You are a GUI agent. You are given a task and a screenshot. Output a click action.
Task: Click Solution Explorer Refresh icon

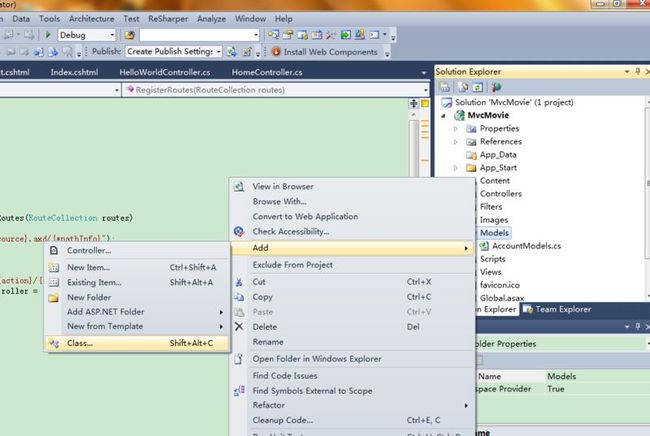(478, 87)
